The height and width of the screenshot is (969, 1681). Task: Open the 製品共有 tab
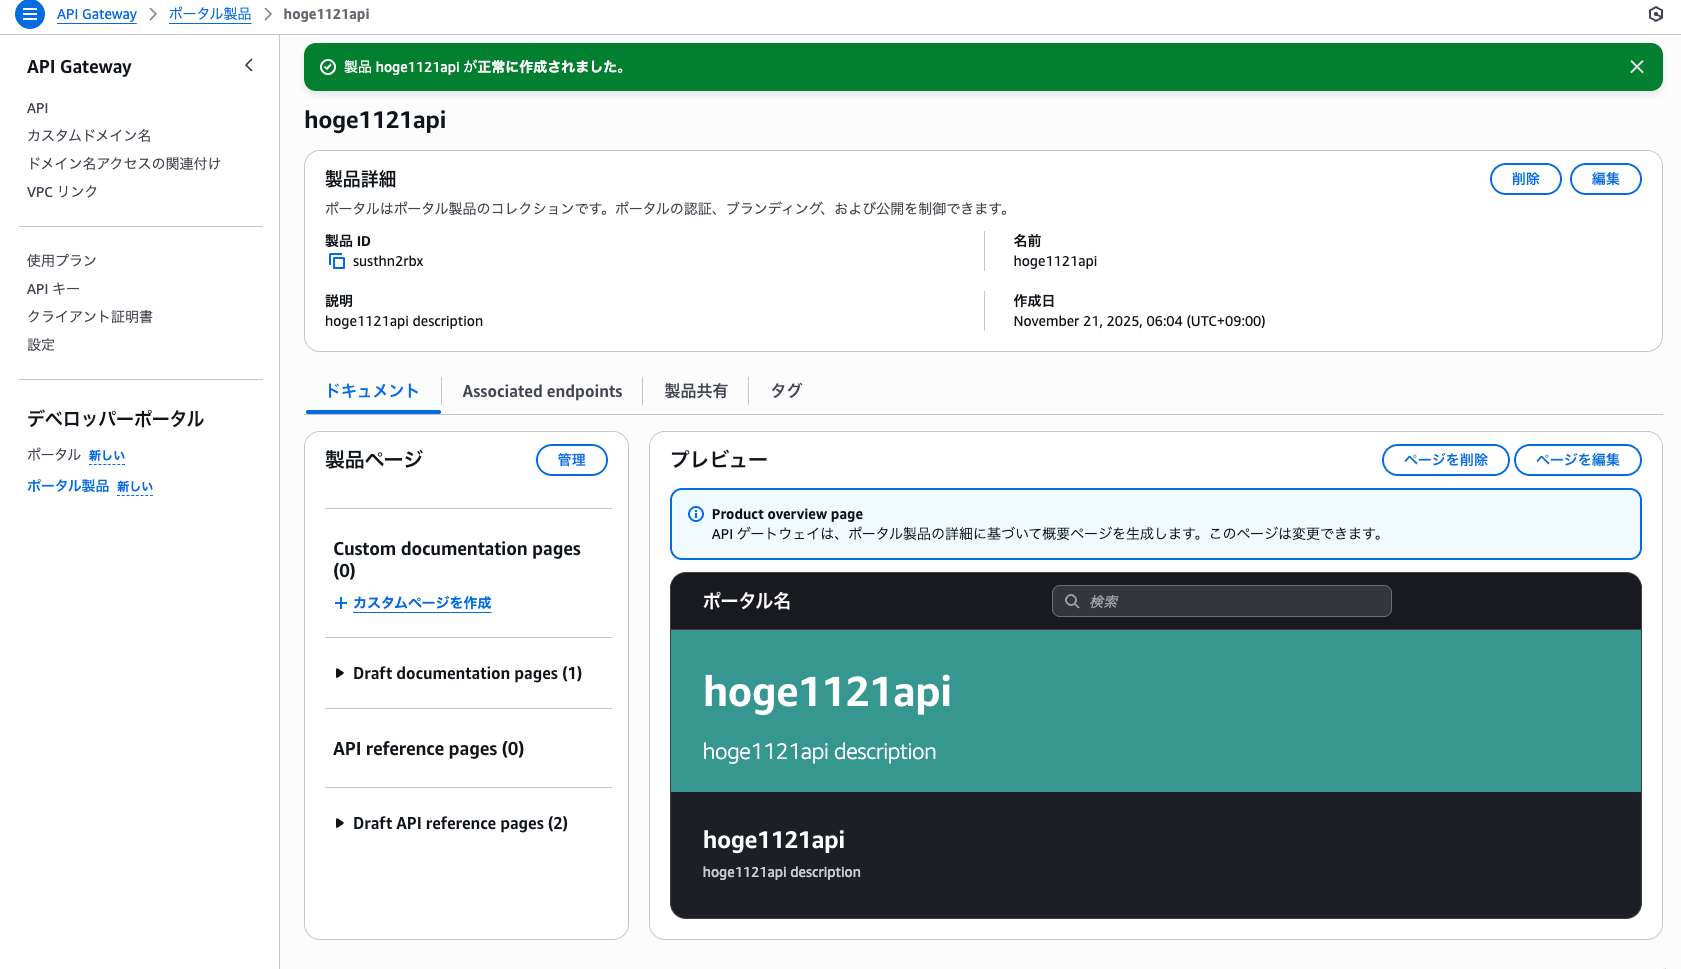[x=696, y=391]
